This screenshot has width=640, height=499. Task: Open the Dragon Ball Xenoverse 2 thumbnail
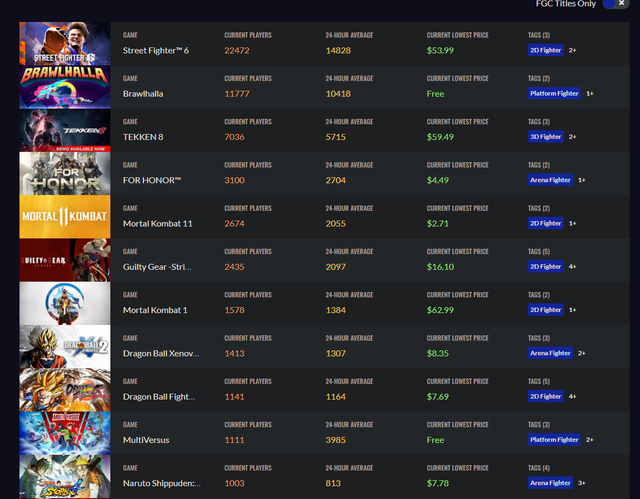(x=64, y=346)
